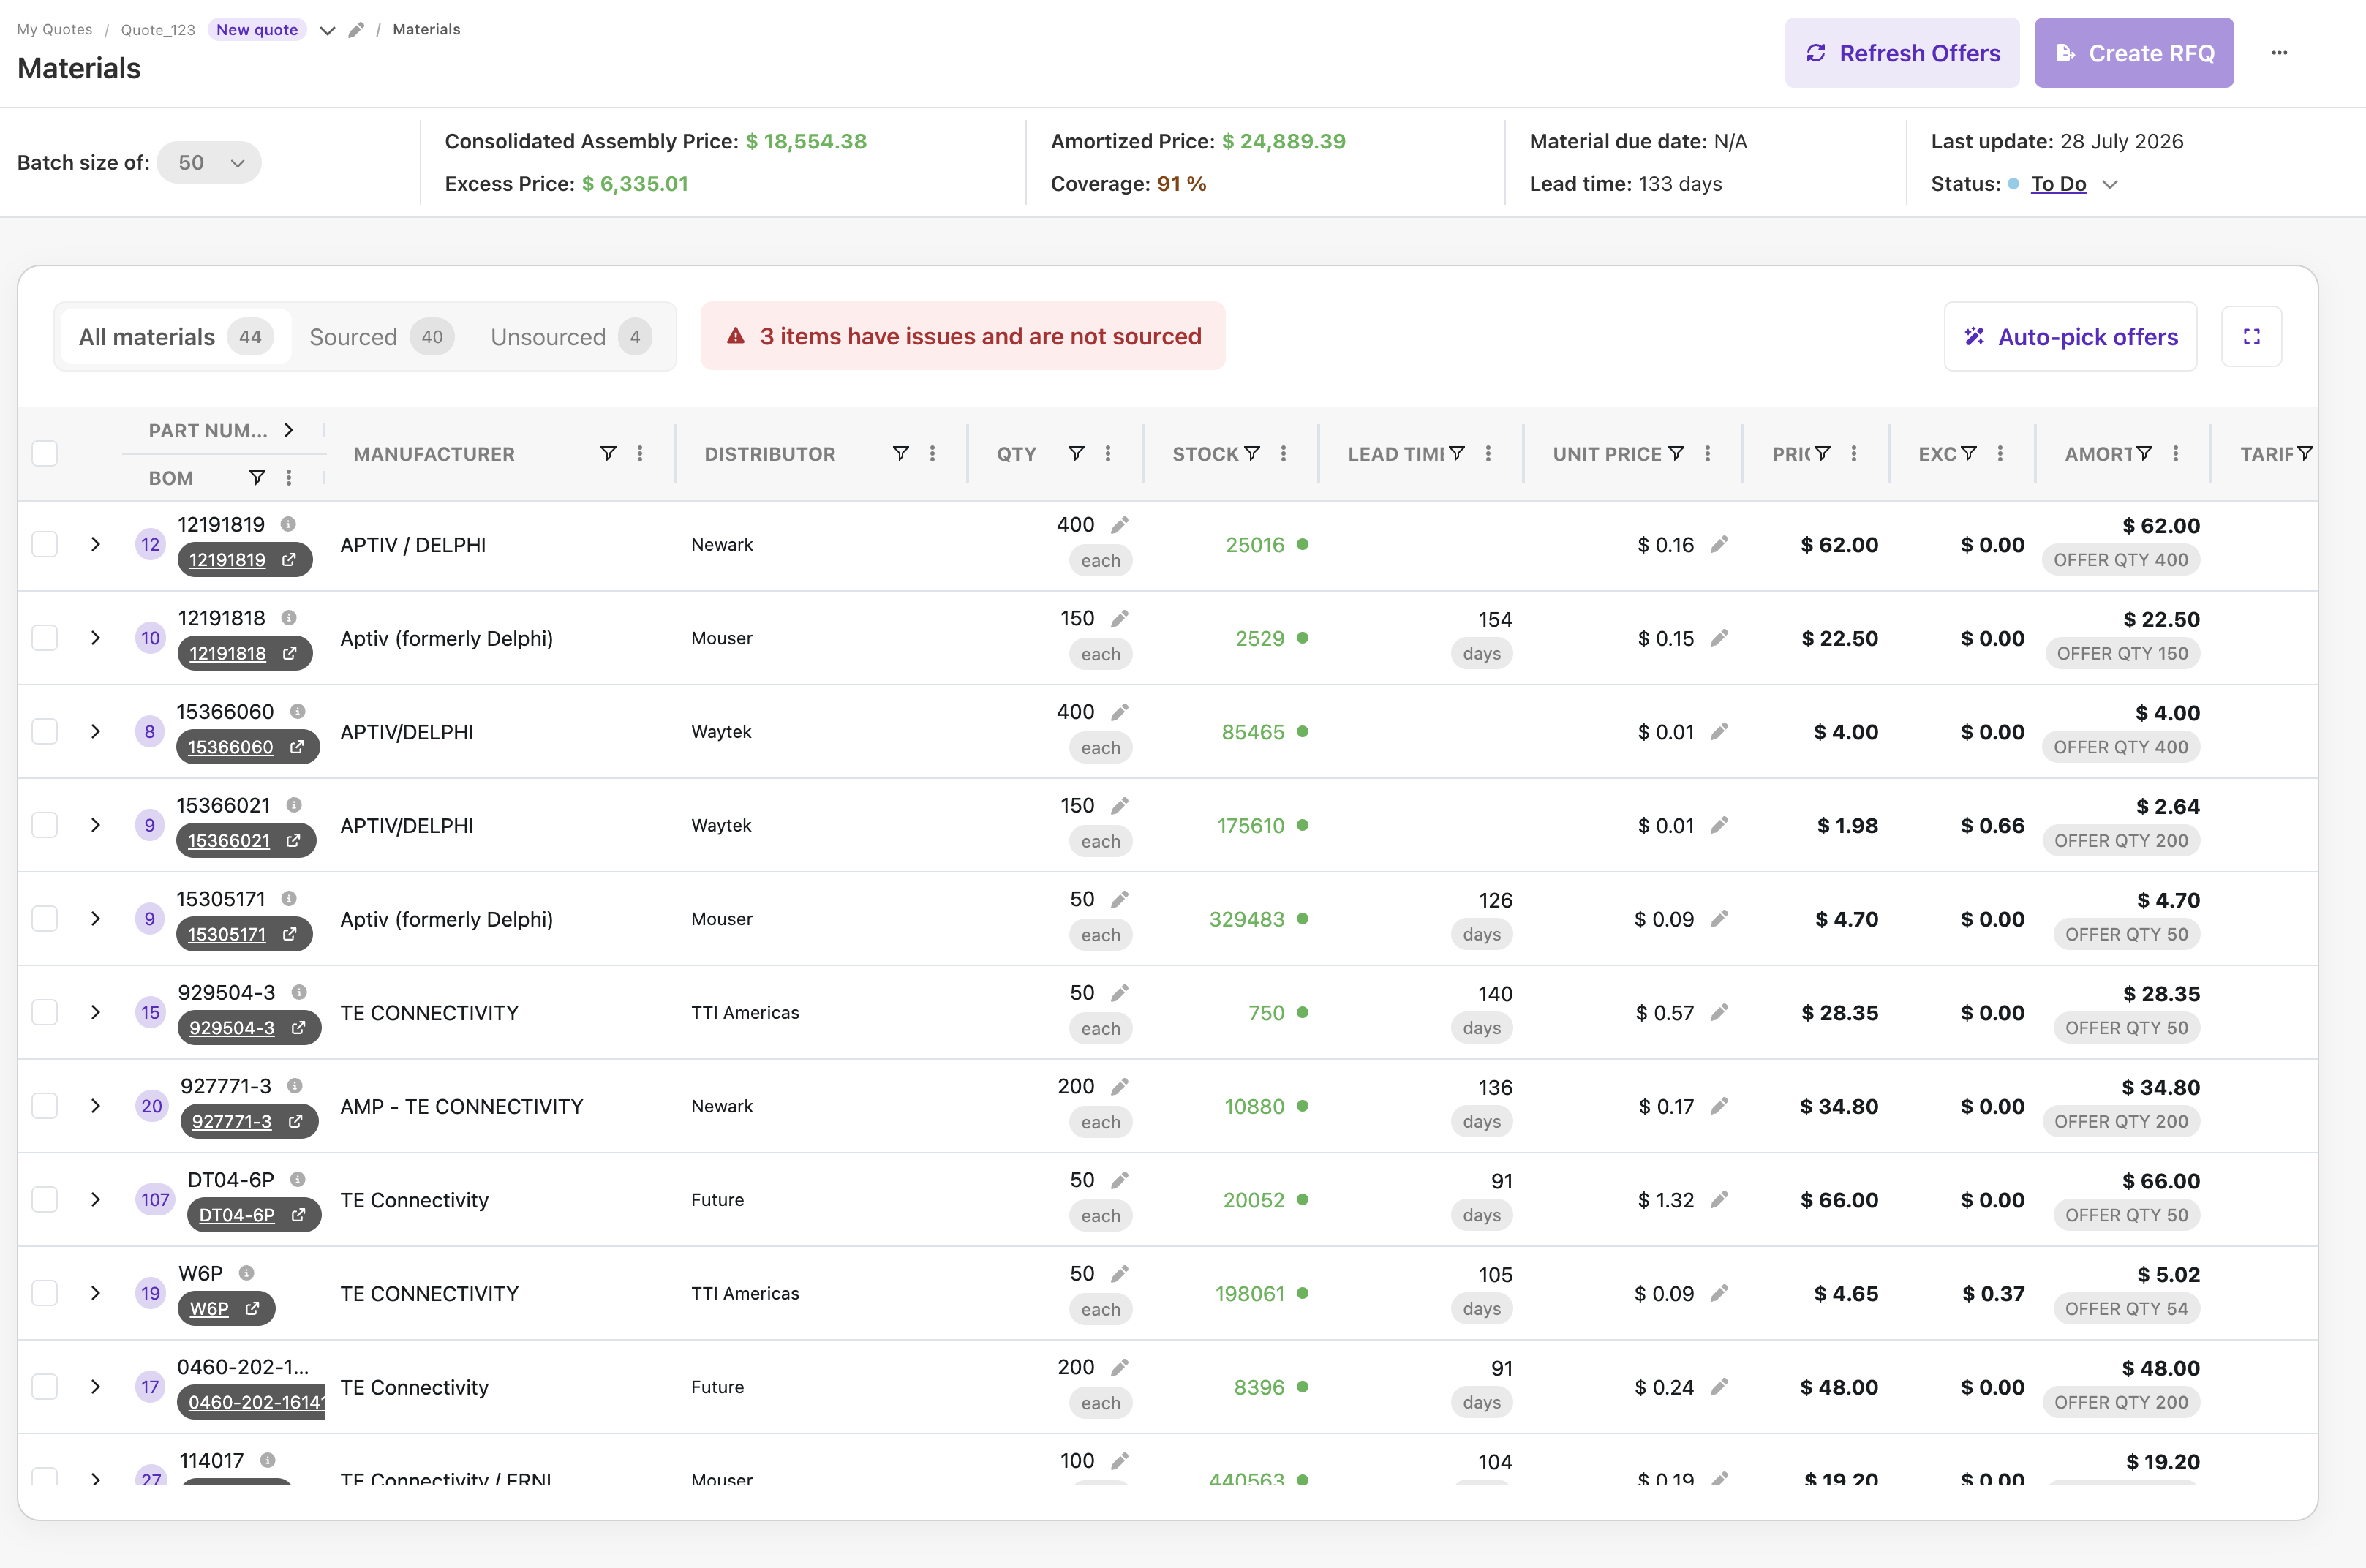Image resolution: width=2366 pixels, height=1568 pixels.
Task: Filter the BOM column
Action: [257, 477]
